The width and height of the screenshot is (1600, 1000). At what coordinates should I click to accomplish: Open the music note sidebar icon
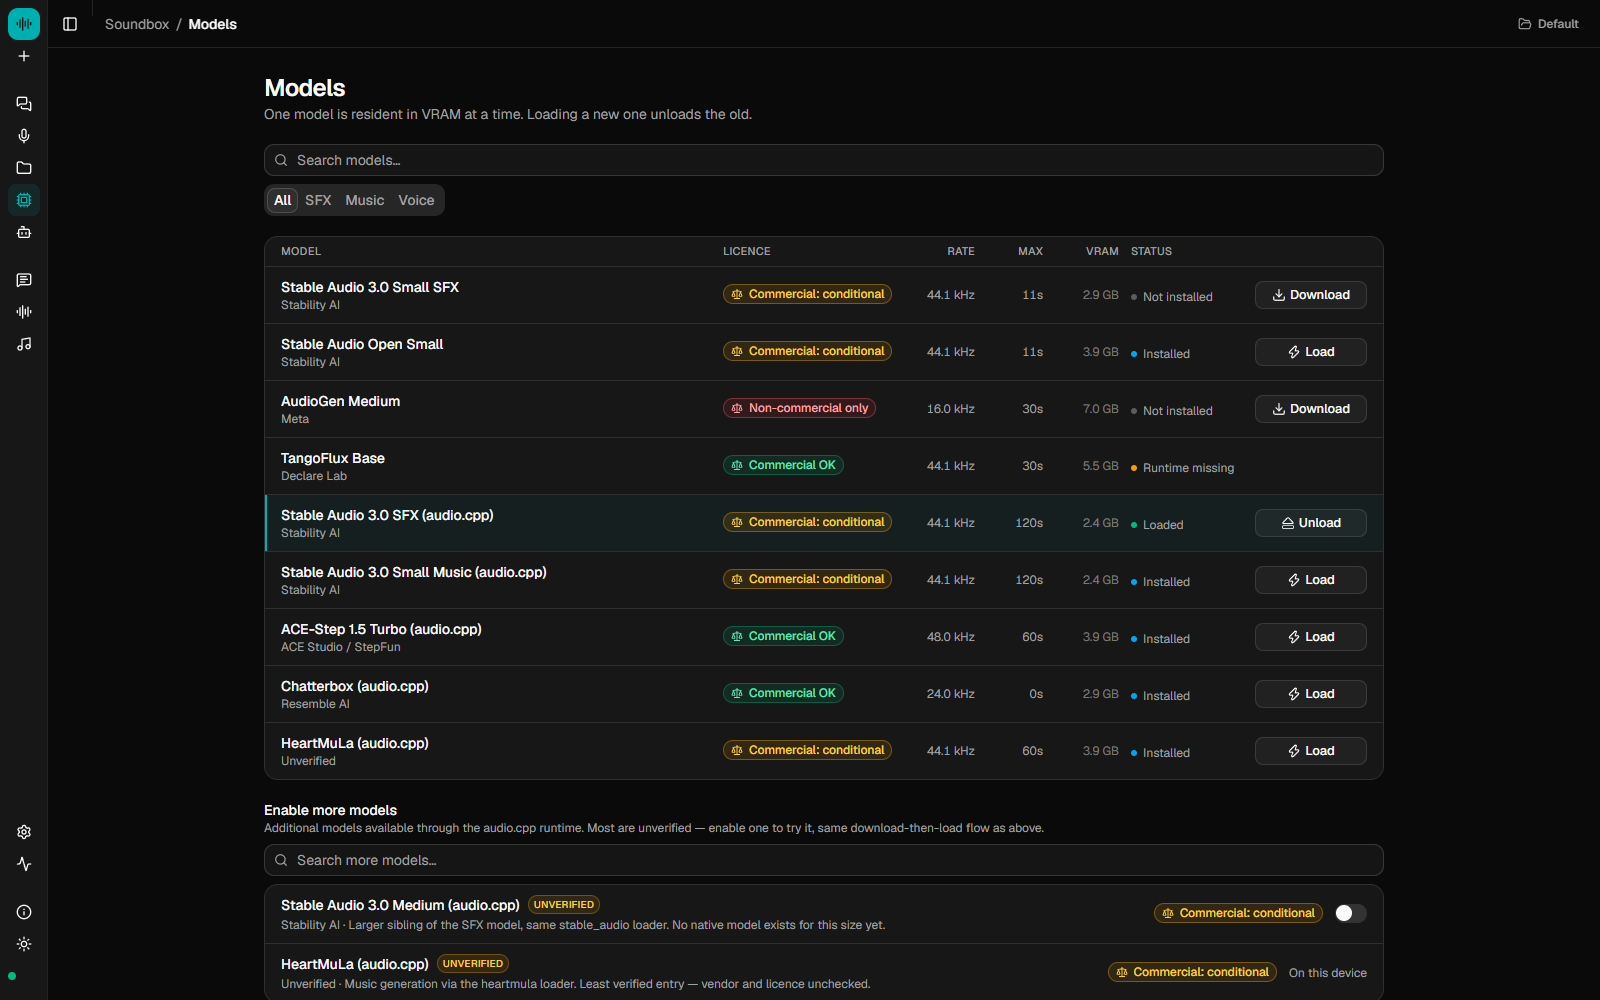pos(24,344)
